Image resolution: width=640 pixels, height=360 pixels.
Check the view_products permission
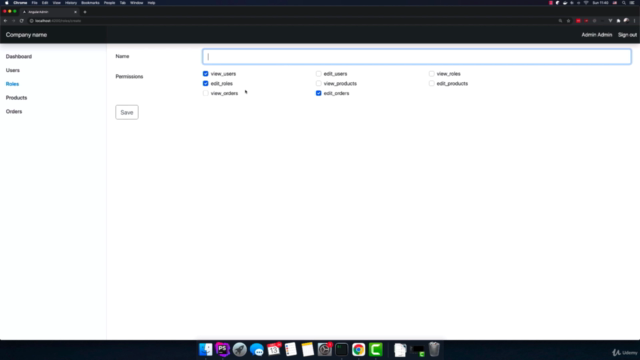318,83
